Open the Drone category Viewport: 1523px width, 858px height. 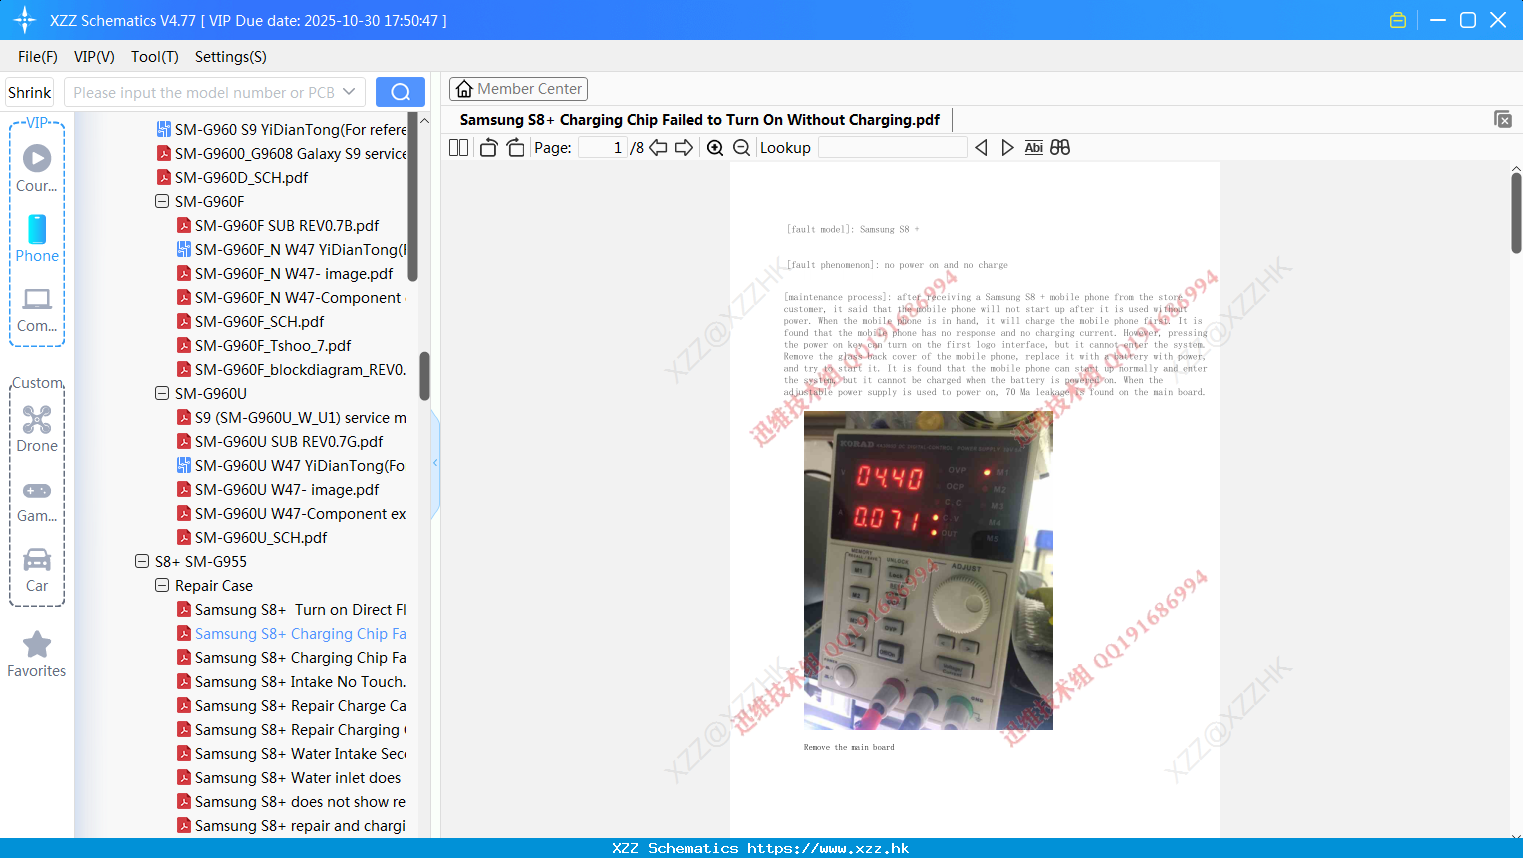pos(37,429)
